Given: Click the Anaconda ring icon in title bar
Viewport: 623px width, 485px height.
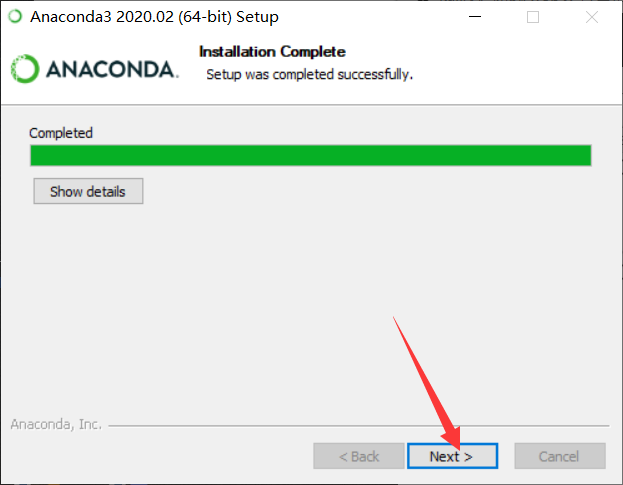Looking at the screenshot, I should 15,17.
